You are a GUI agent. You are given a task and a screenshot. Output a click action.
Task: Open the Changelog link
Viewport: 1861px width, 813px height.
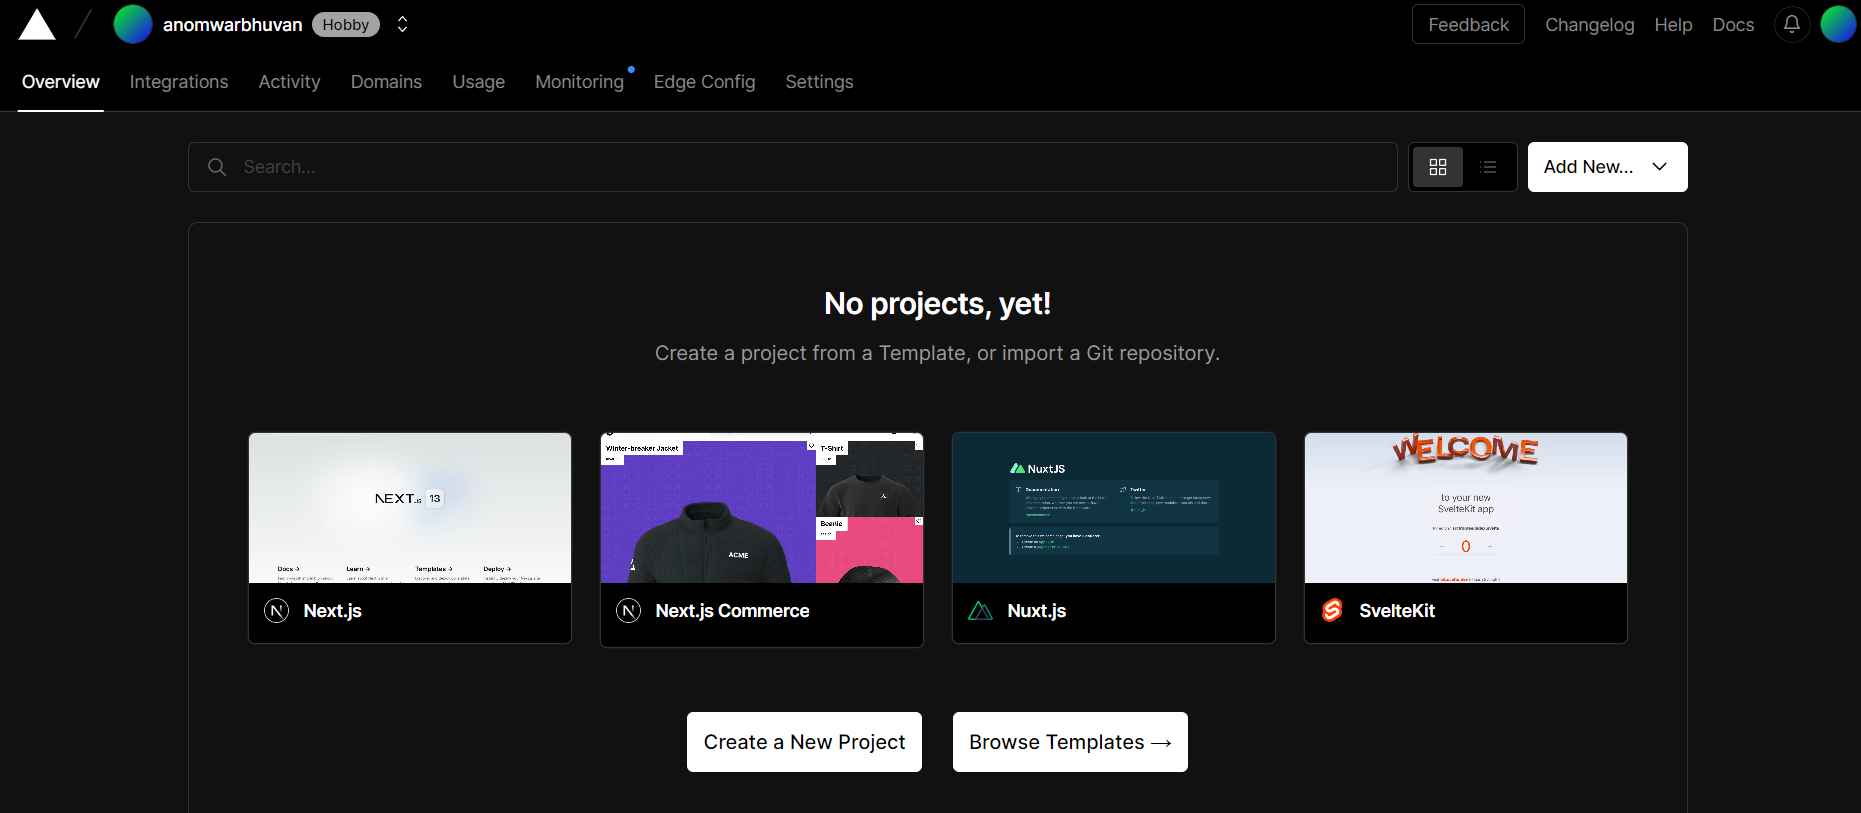[x=1590, y=25]
